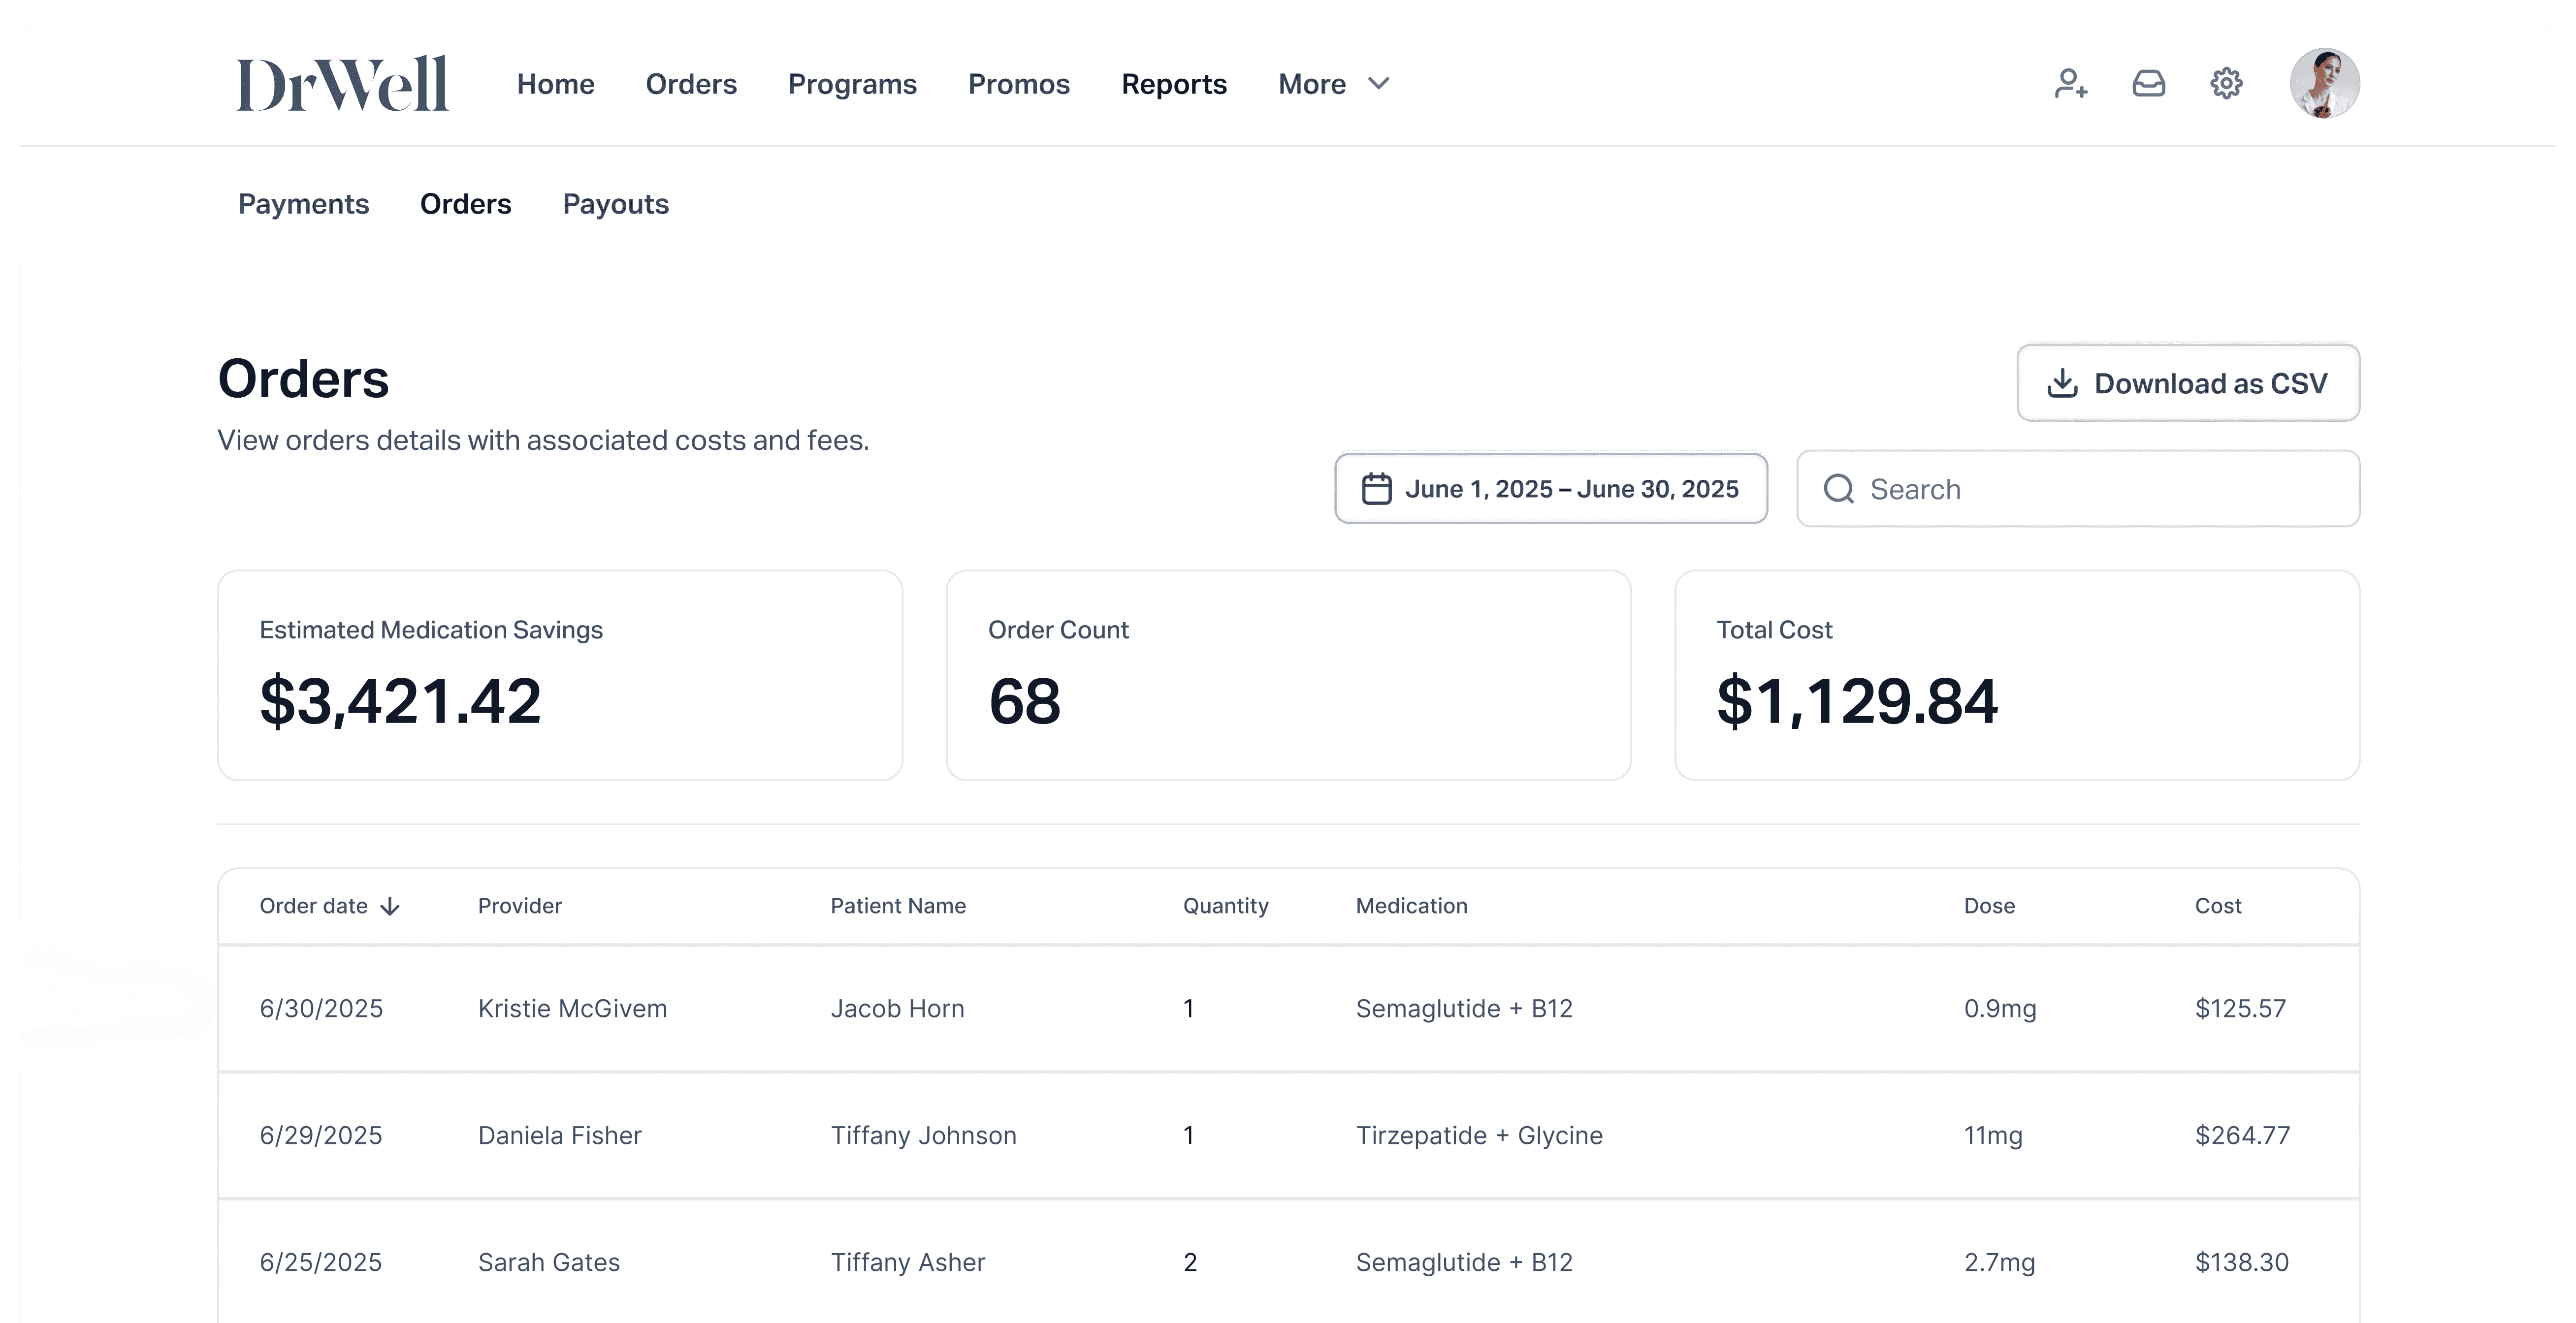Expand the More menu chevron
2576x1323 pixels.
tap(1379, 83)
